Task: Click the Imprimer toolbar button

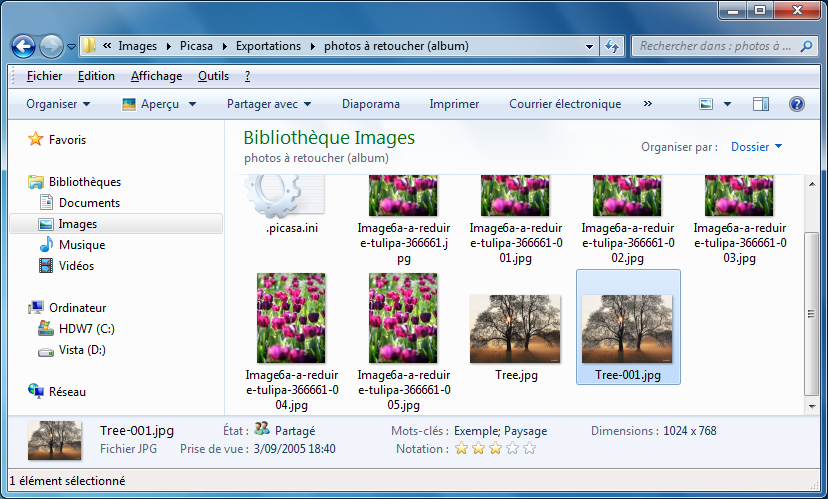Action: pyautogui.click(x=454, y=104)
